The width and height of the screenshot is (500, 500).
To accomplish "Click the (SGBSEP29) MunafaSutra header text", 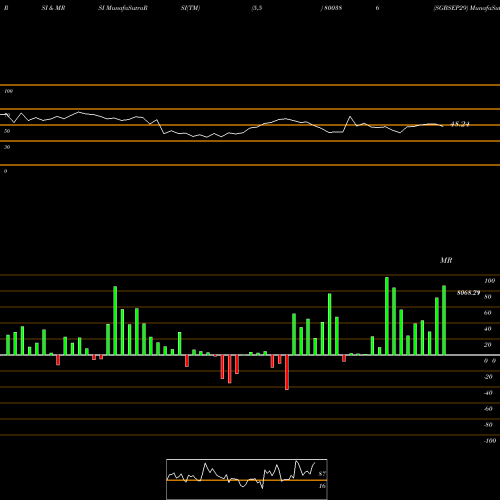I will pos(466,8).
